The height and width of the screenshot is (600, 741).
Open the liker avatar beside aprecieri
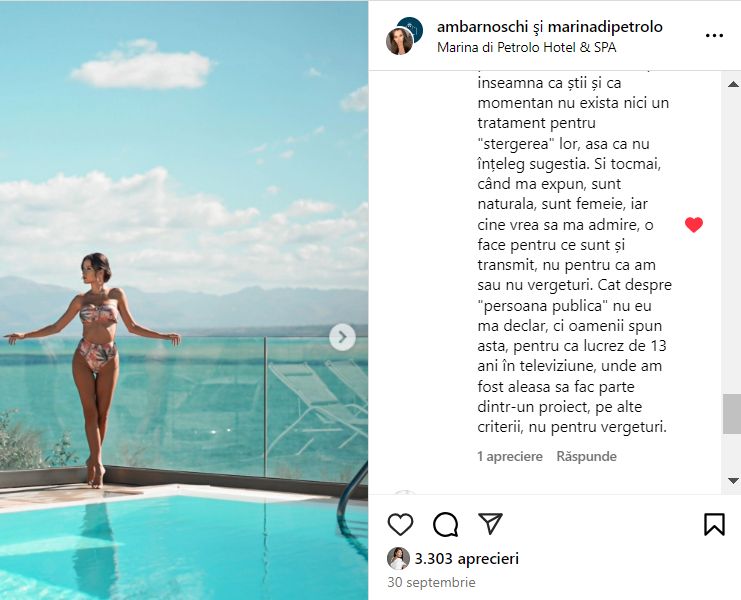398,558
